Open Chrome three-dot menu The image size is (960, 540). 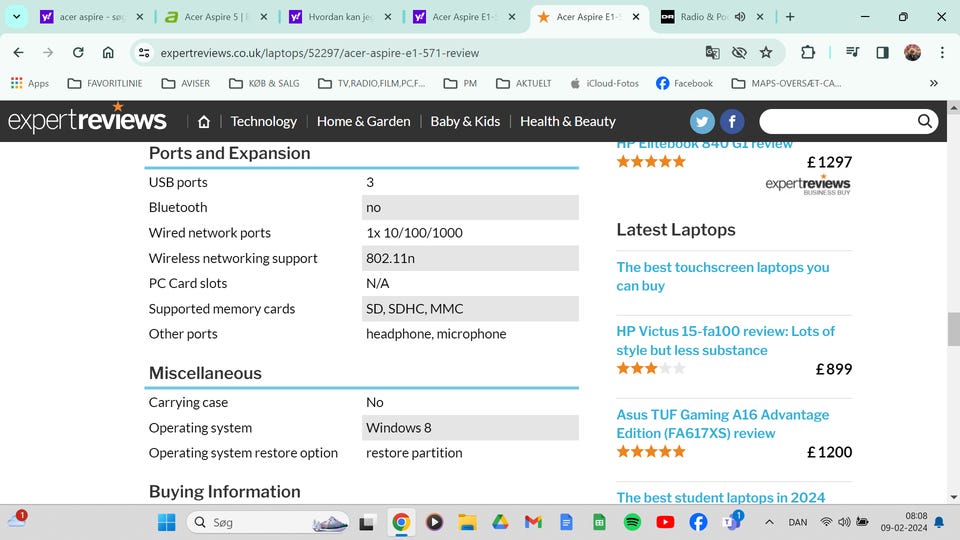pos(942,53)
